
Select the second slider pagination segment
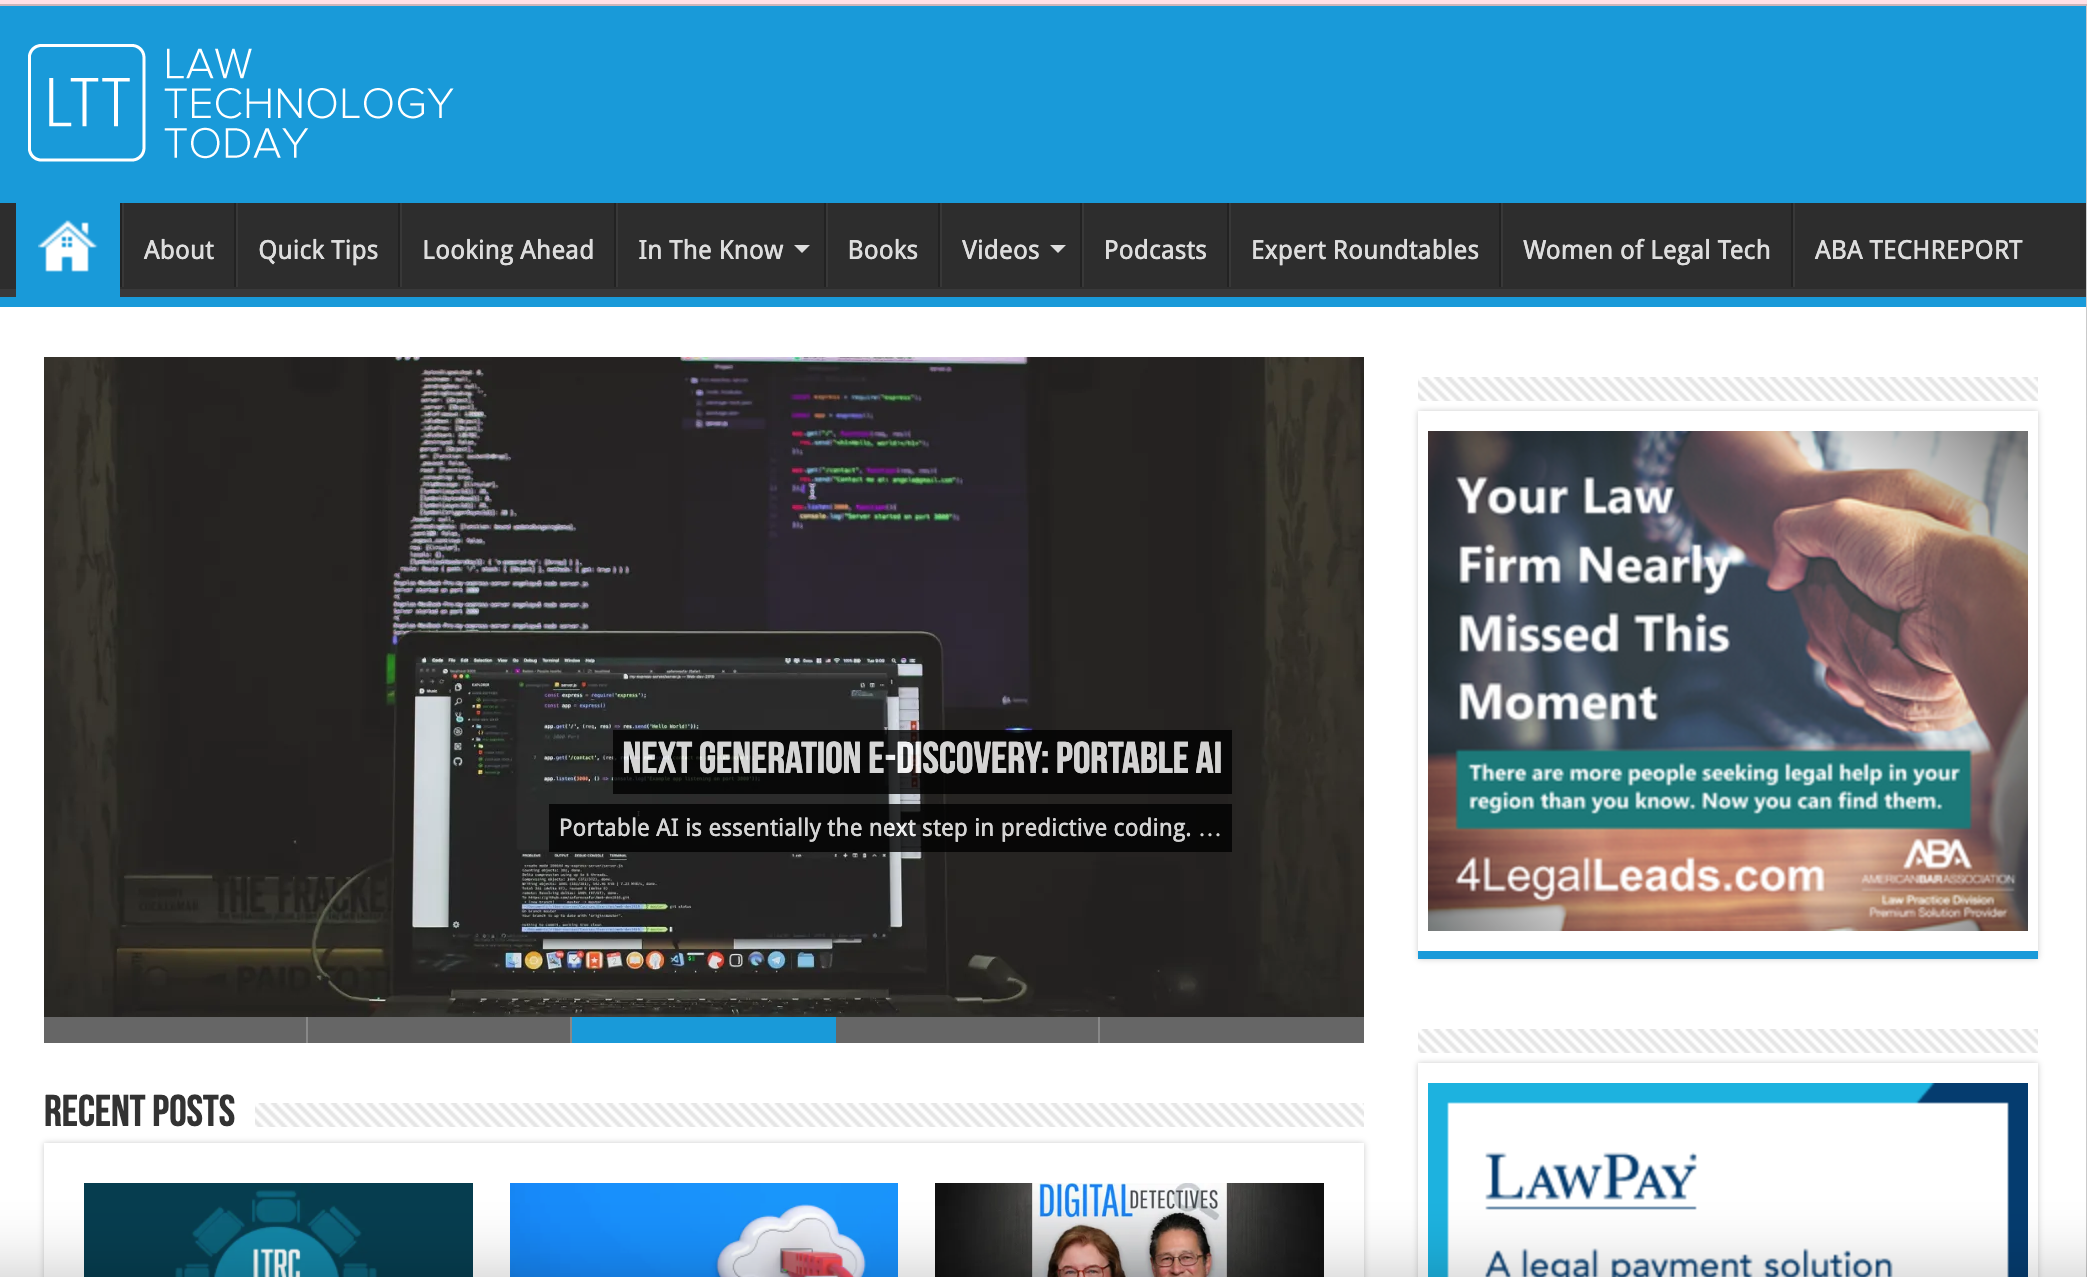tap(439, 1030)
